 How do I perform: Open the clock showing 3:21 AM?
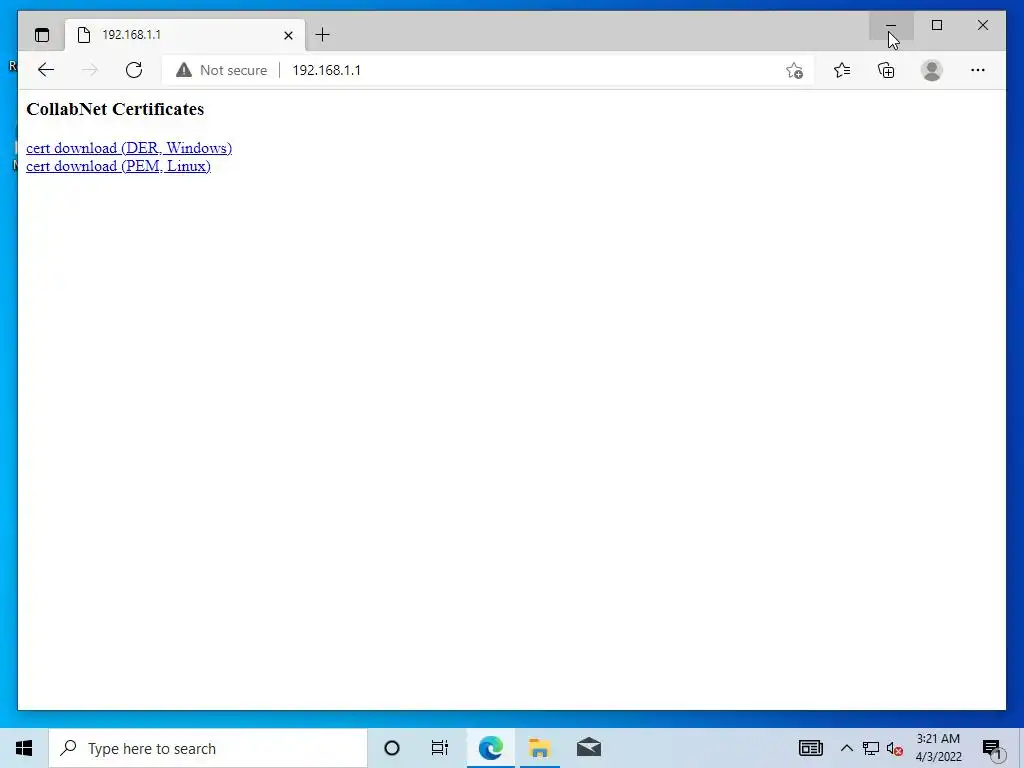pos(938,748)
